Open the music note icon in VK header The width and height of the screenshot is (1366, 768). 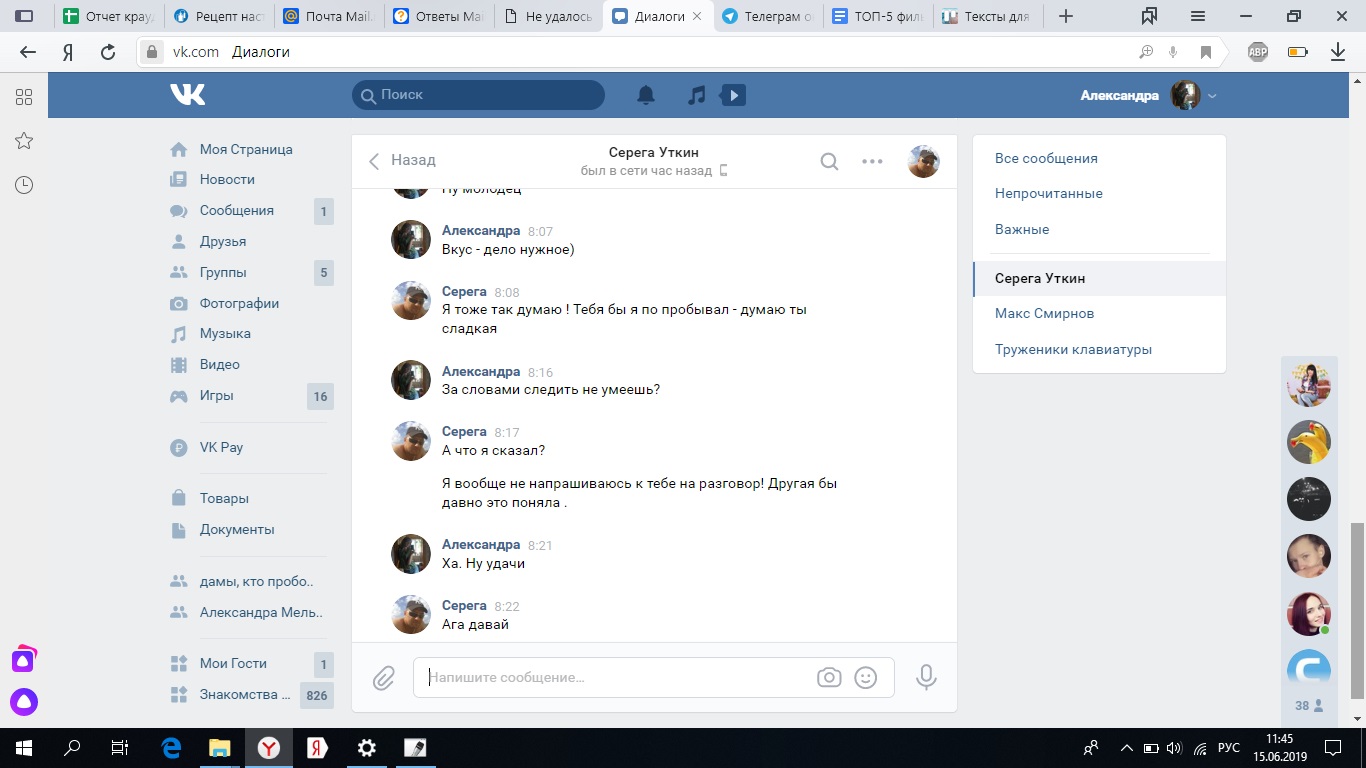click(697, 95)
